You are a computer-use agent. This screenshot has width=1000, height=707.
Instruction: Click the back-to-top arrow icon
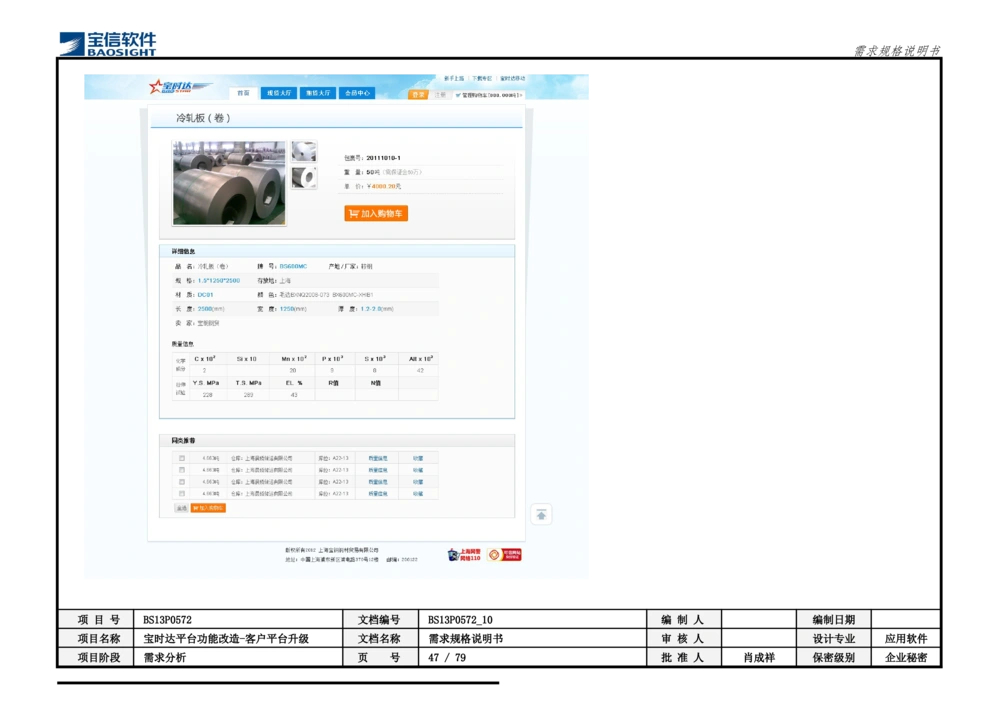pyautogui.click(x=541, y=514)
